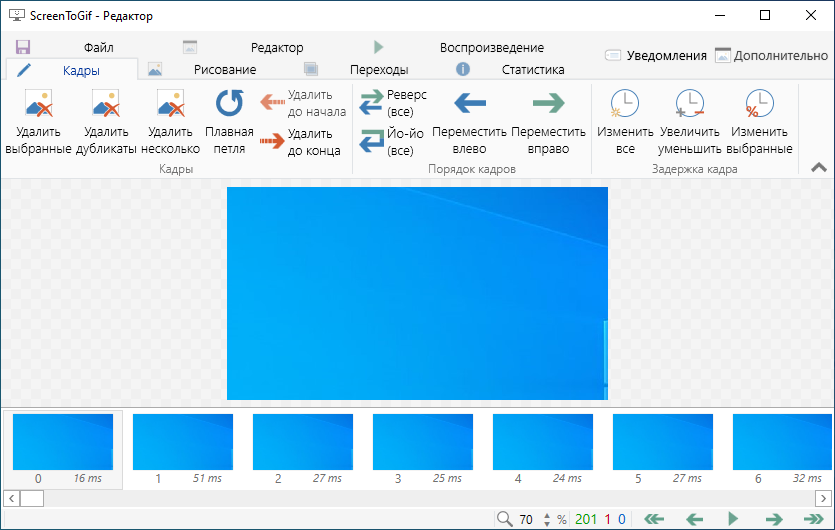835x530 pixels.
Task: Select frame 3 thumbnail
Action: 423,442
